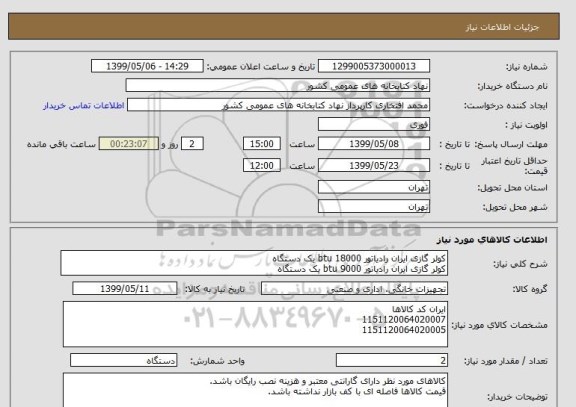Select the code 1151120064020005

pos(404,330)
